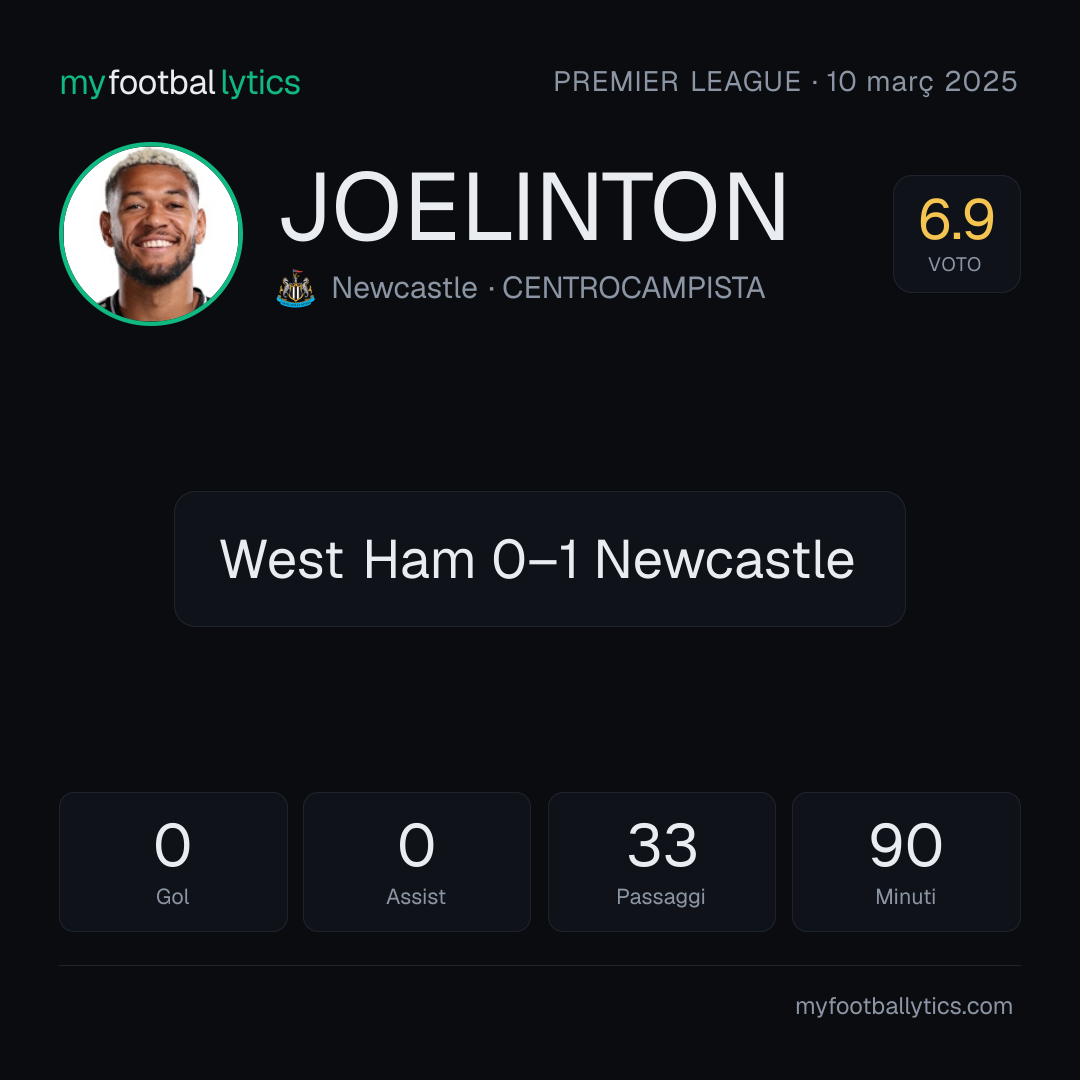Click the 33 Passaggi stat card
Viewport: 1080px width, 1080px height.
[661, 862]
